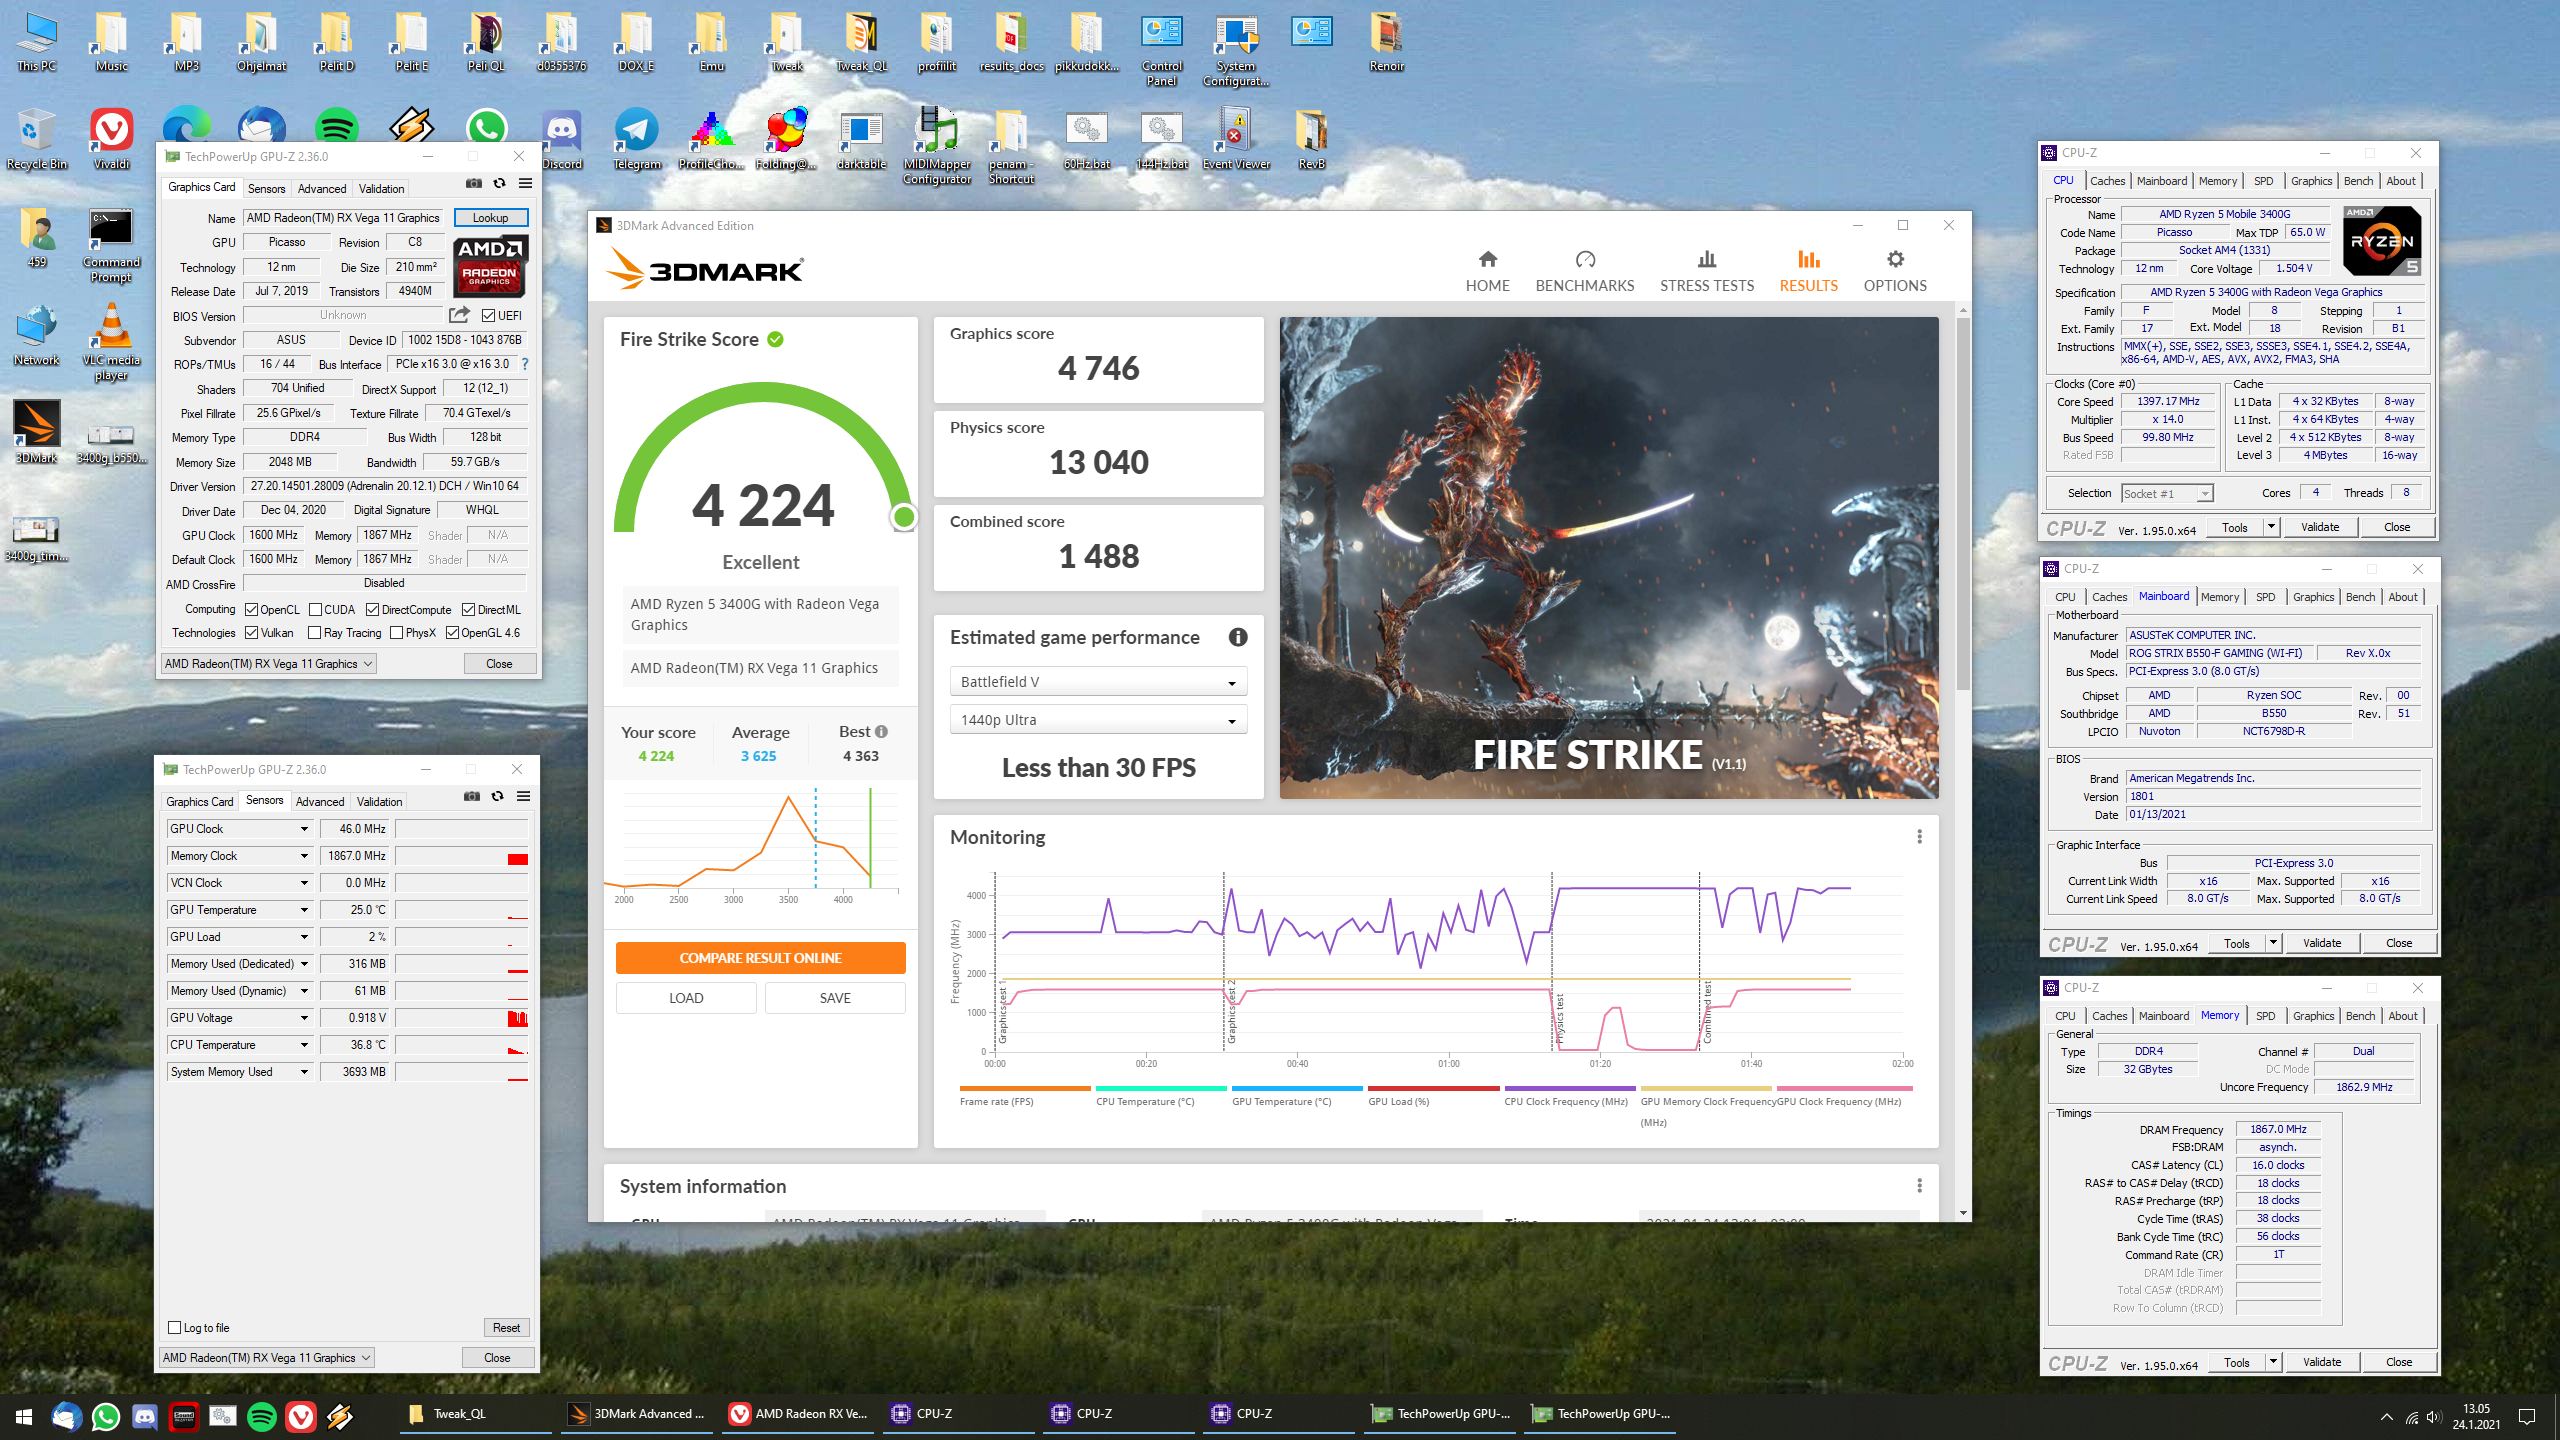Open the GPU selector dropdown in upper GPU-Z
Viewport: 2560px width, 1440px height.
(x=269, y=664)
